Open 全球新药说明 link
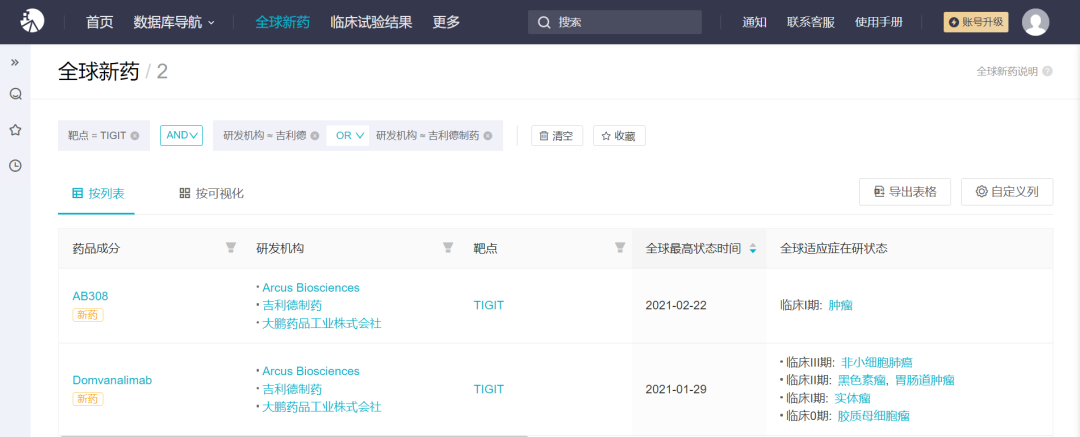The image size is (1080, 437). [x=1007, y=71]
